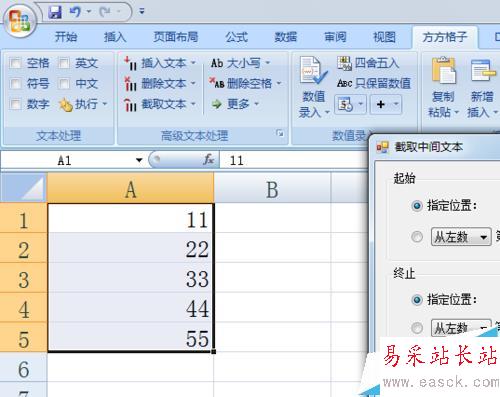Select the 数据 tab
The image size is (500, 397).
tap(285, 36)
